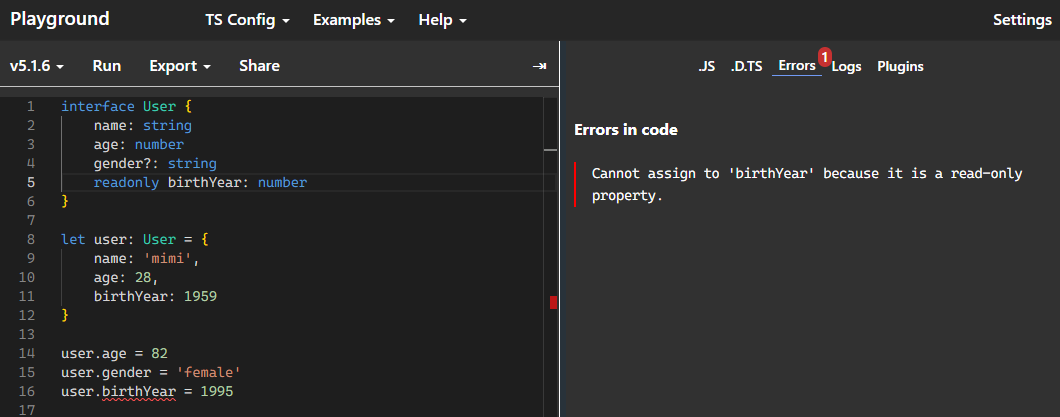The width and height of the screenshot is (1060, 417).
Task: Open the Examples dropdown menu
Action: coord(354,20)
